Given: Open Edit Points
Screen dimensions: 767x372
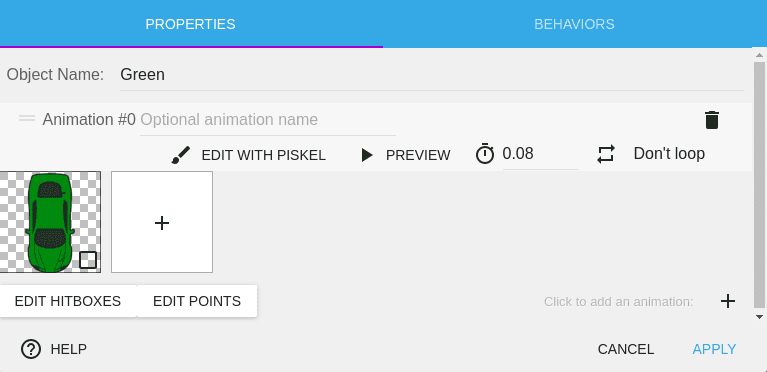Looking at the screenshot, I should tap(197, 301).
